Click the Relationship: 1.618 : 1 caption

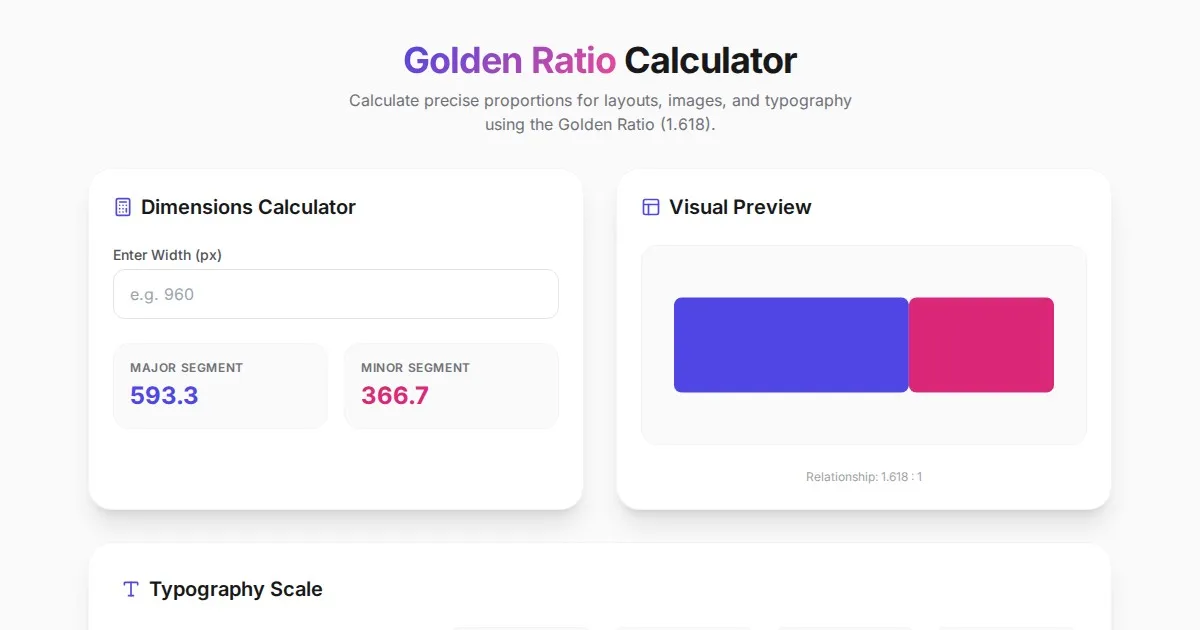click(864, 477)
